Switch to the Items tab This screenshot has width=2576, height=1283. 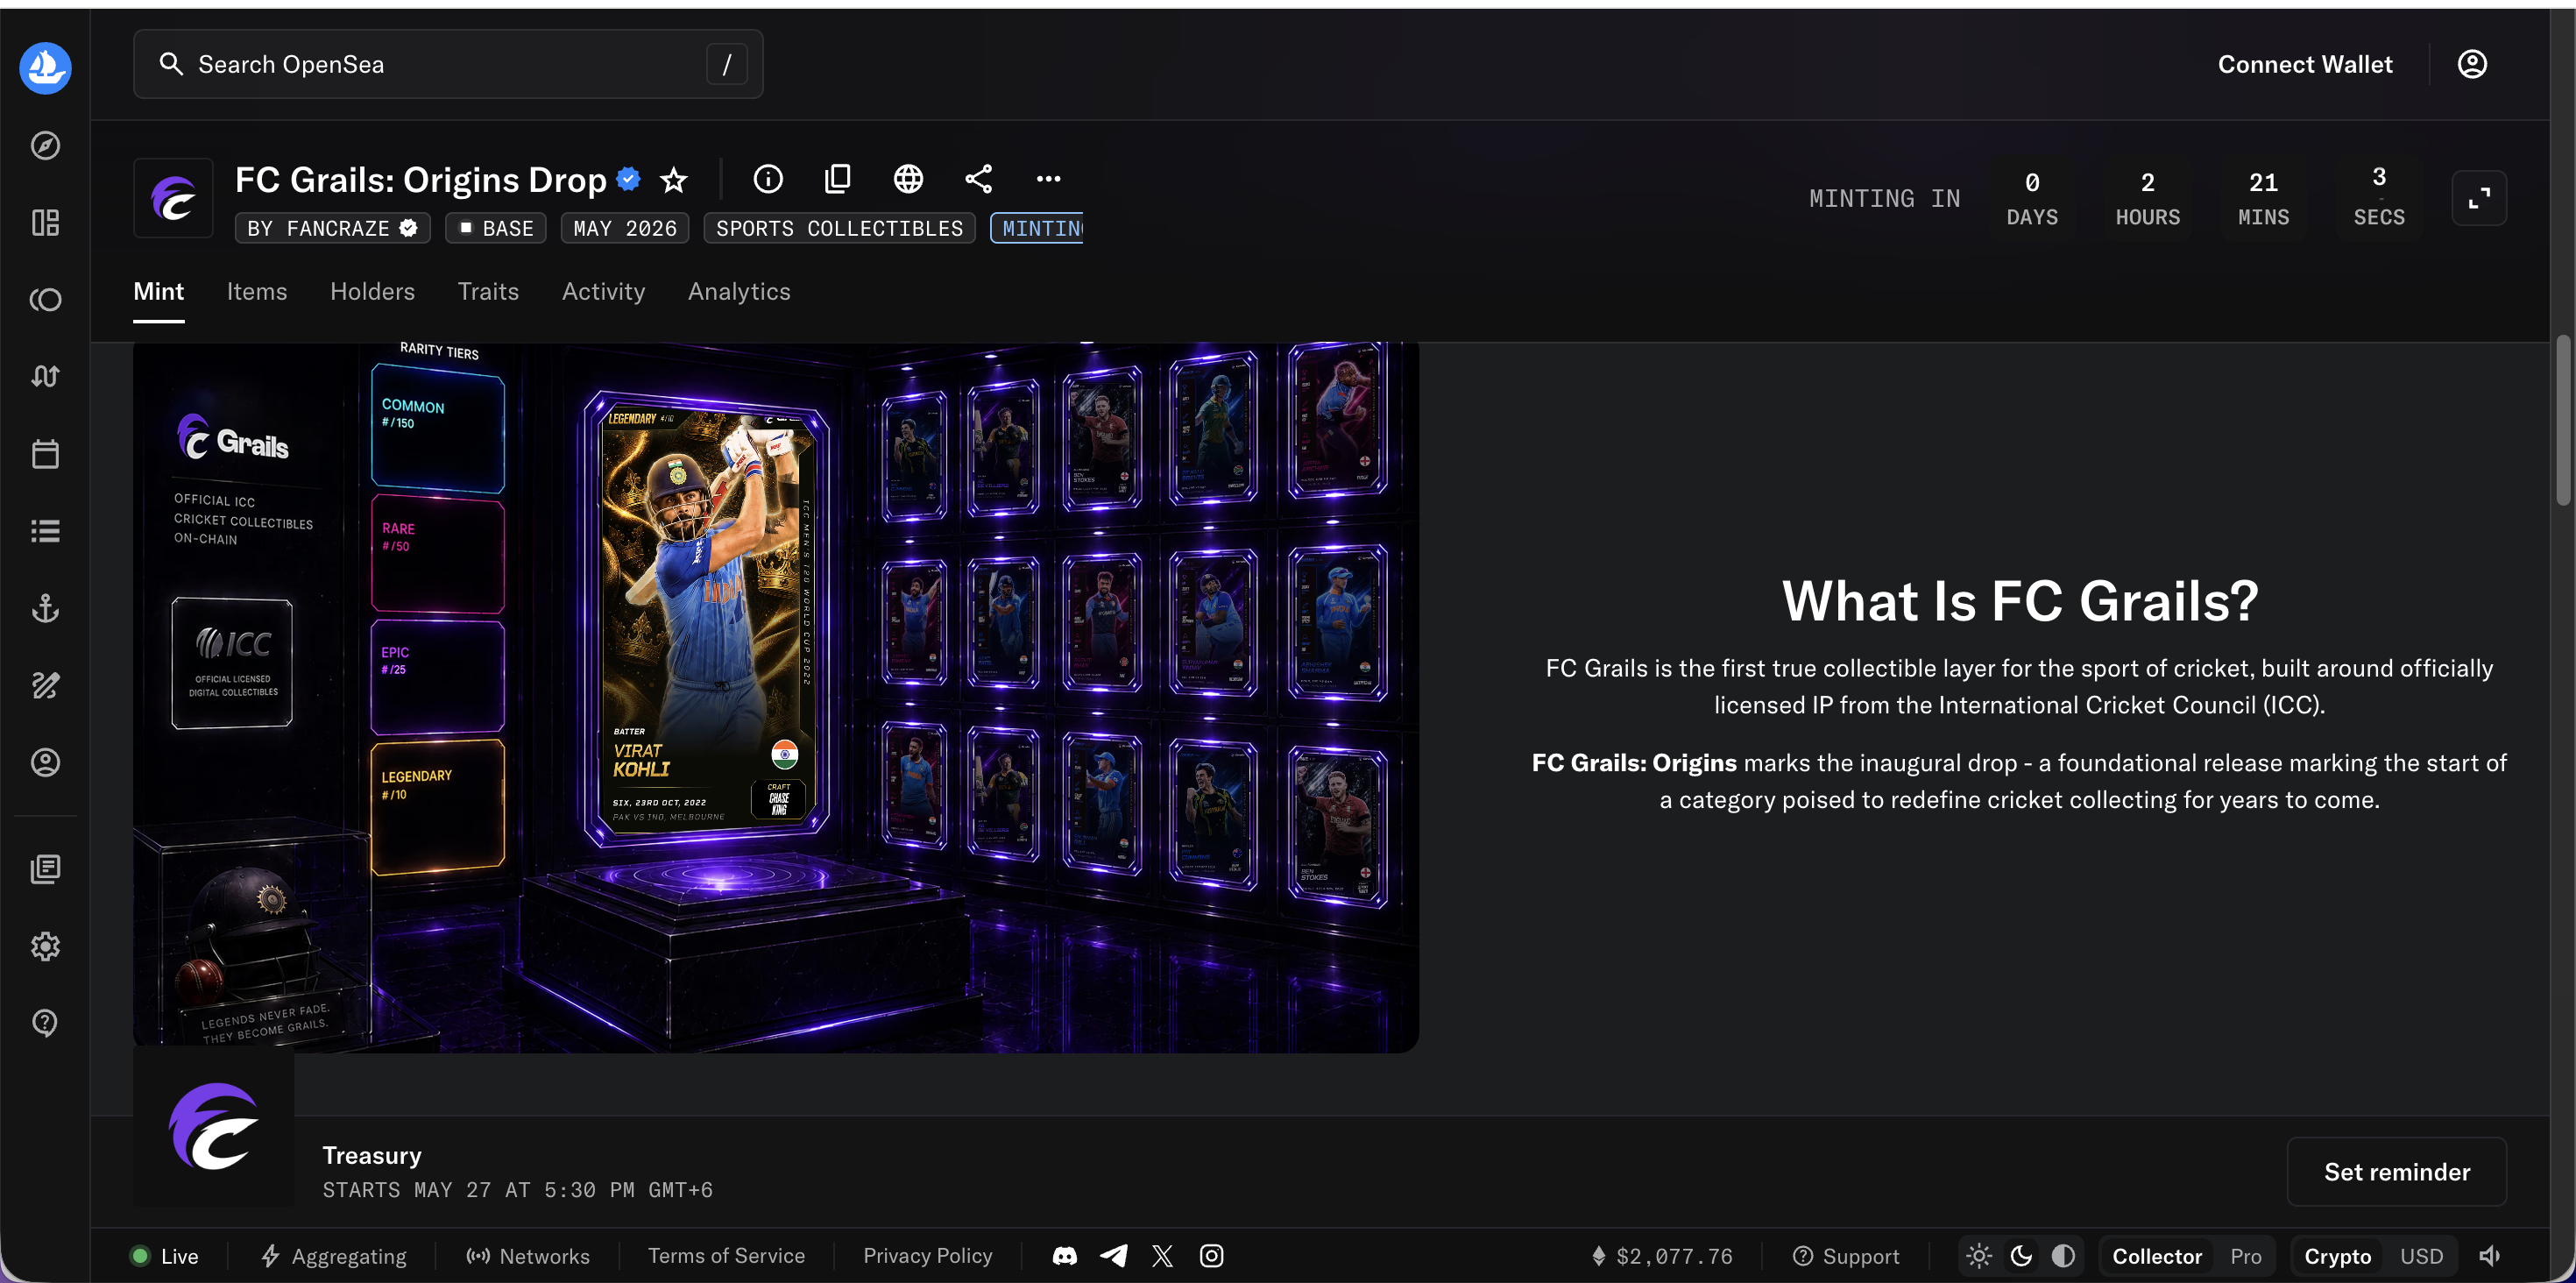click(x=257, y=291)
